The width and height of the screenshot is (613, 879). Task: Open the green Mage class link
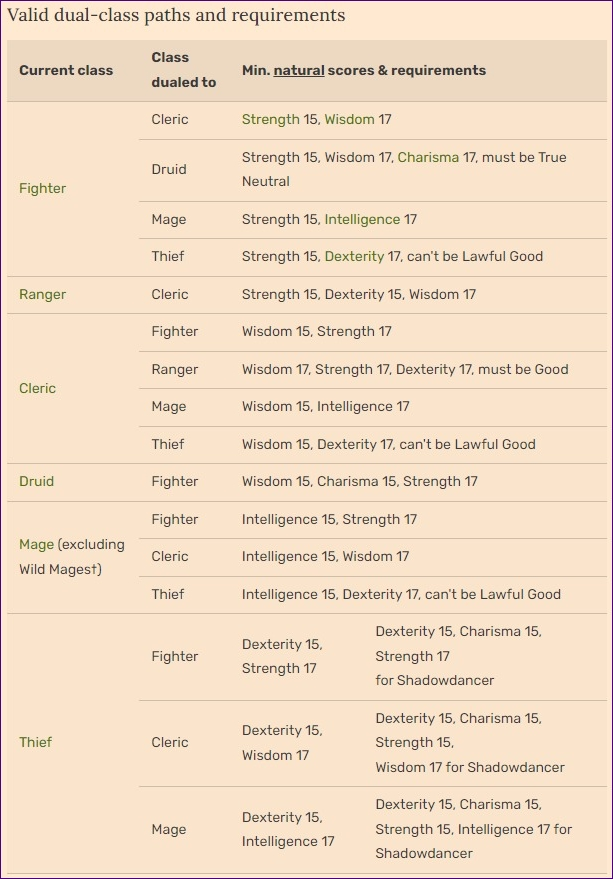(x=36, y=544)
